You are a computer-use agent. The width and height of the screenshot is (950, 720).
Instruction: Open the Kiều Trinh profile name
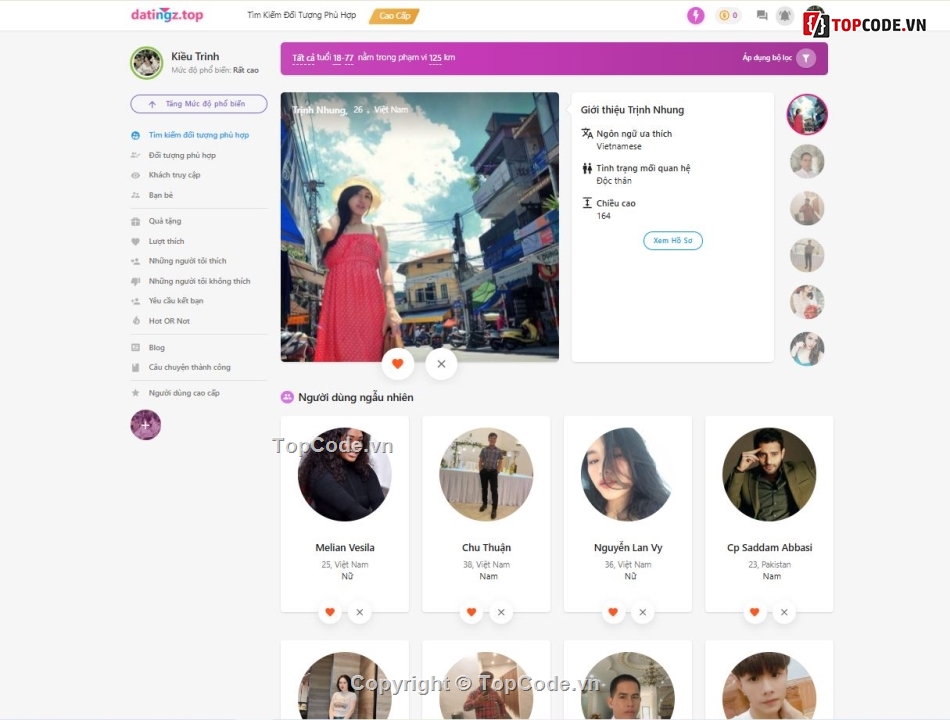pos(195,56)
